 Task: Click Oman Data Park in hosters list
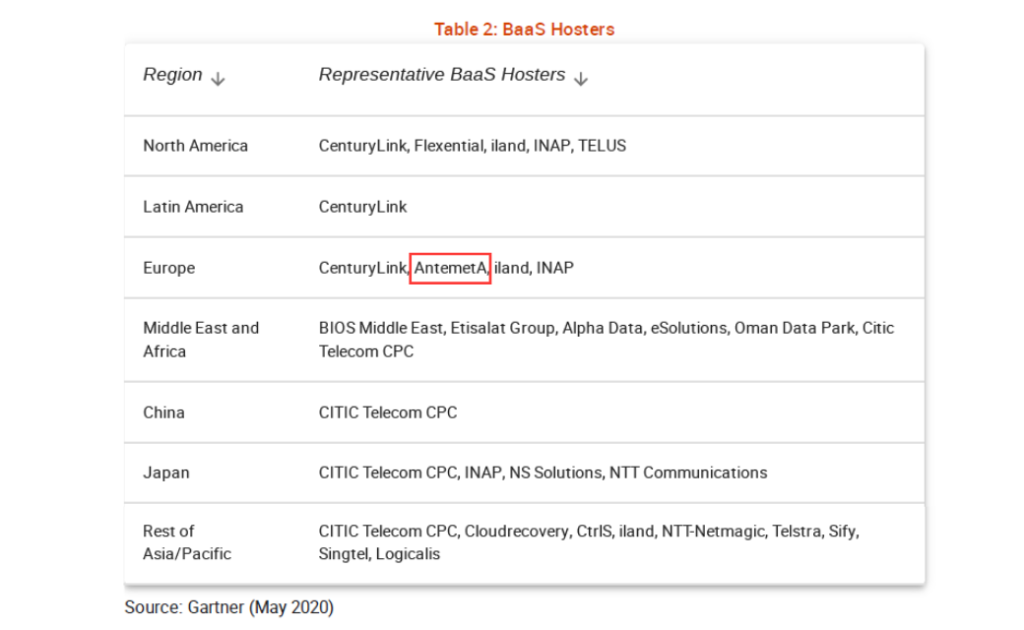pos(797,328)
